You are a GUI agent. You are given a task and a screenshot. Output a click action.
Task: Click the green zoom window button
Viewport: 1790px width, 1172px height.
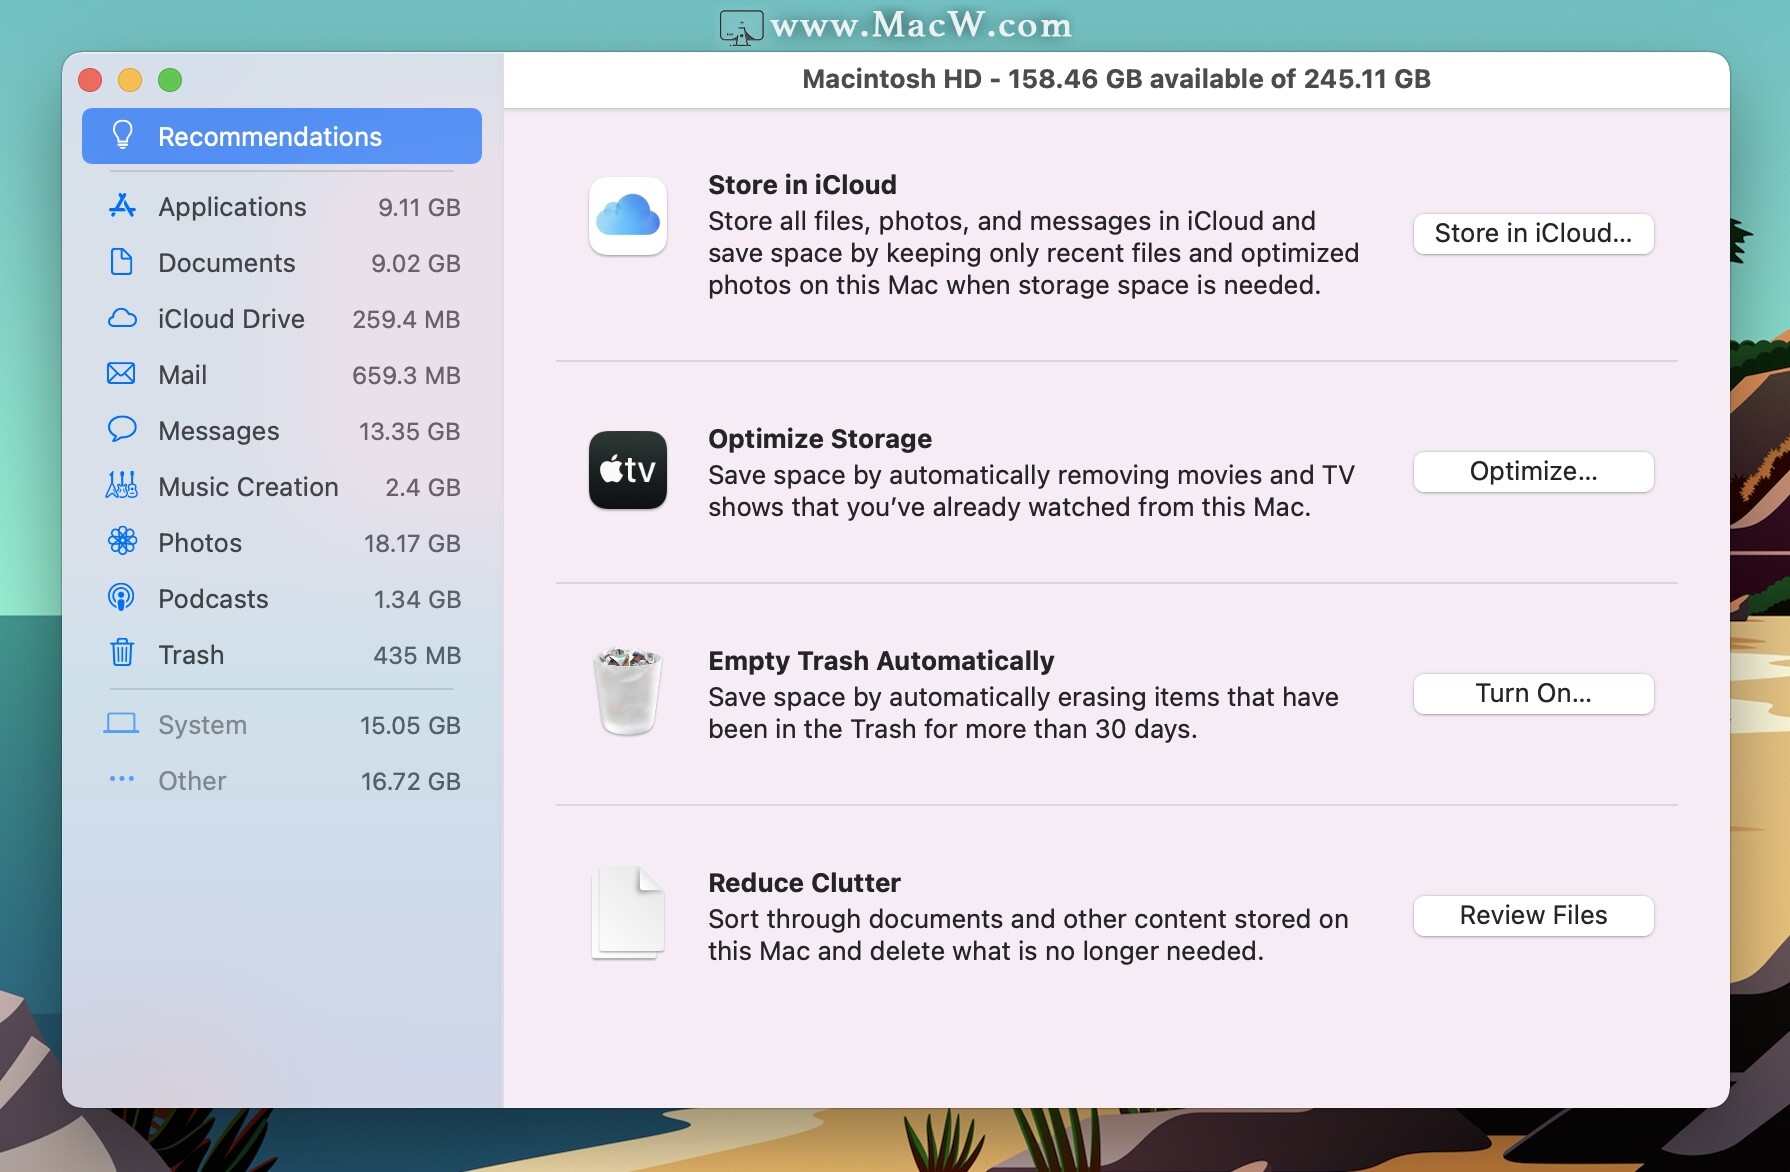click(170, 80)
